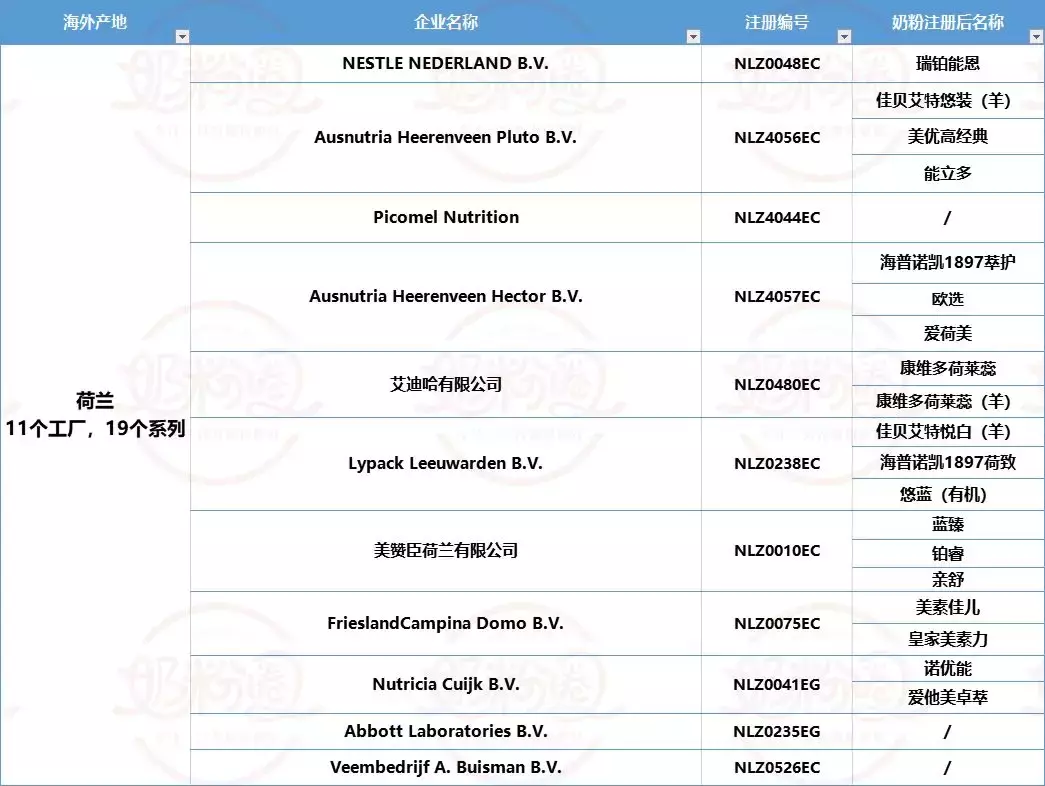Select product cell 佳贝艾特悠装（羊）
The height and width of the screenshot is (786, 1045).
tap(948, 101)
